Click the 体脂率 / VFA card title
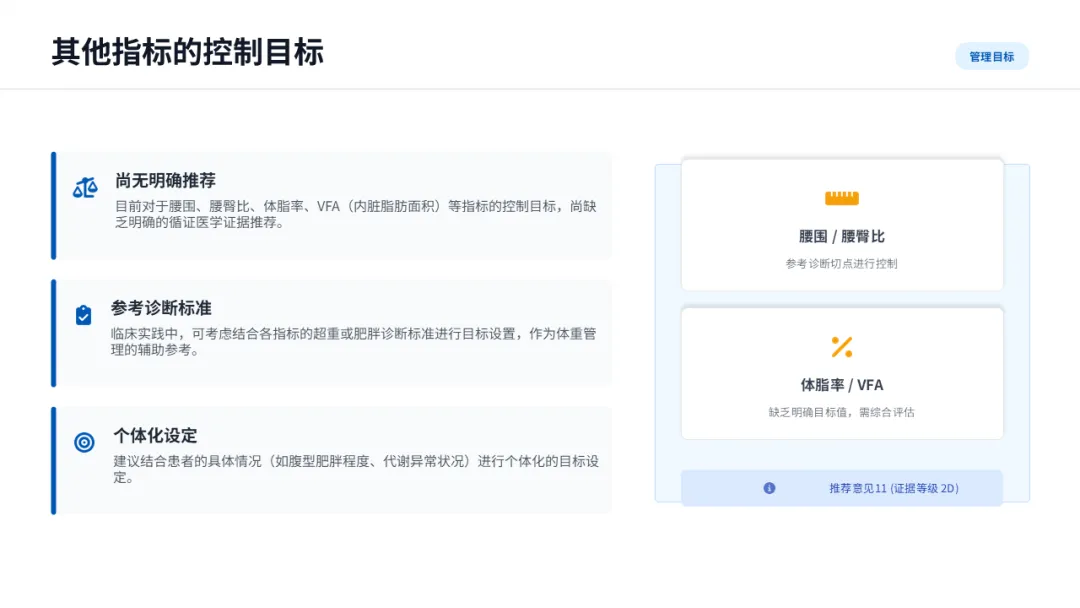The height and width of the screenshot is (608, 1080). coord(842,385)
